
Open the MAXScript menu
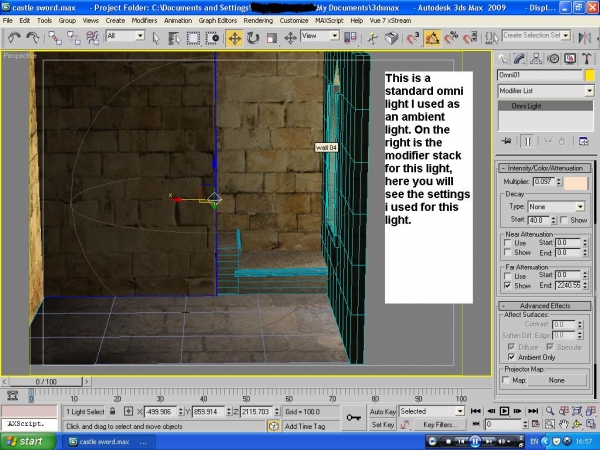(x=329, y=21)
